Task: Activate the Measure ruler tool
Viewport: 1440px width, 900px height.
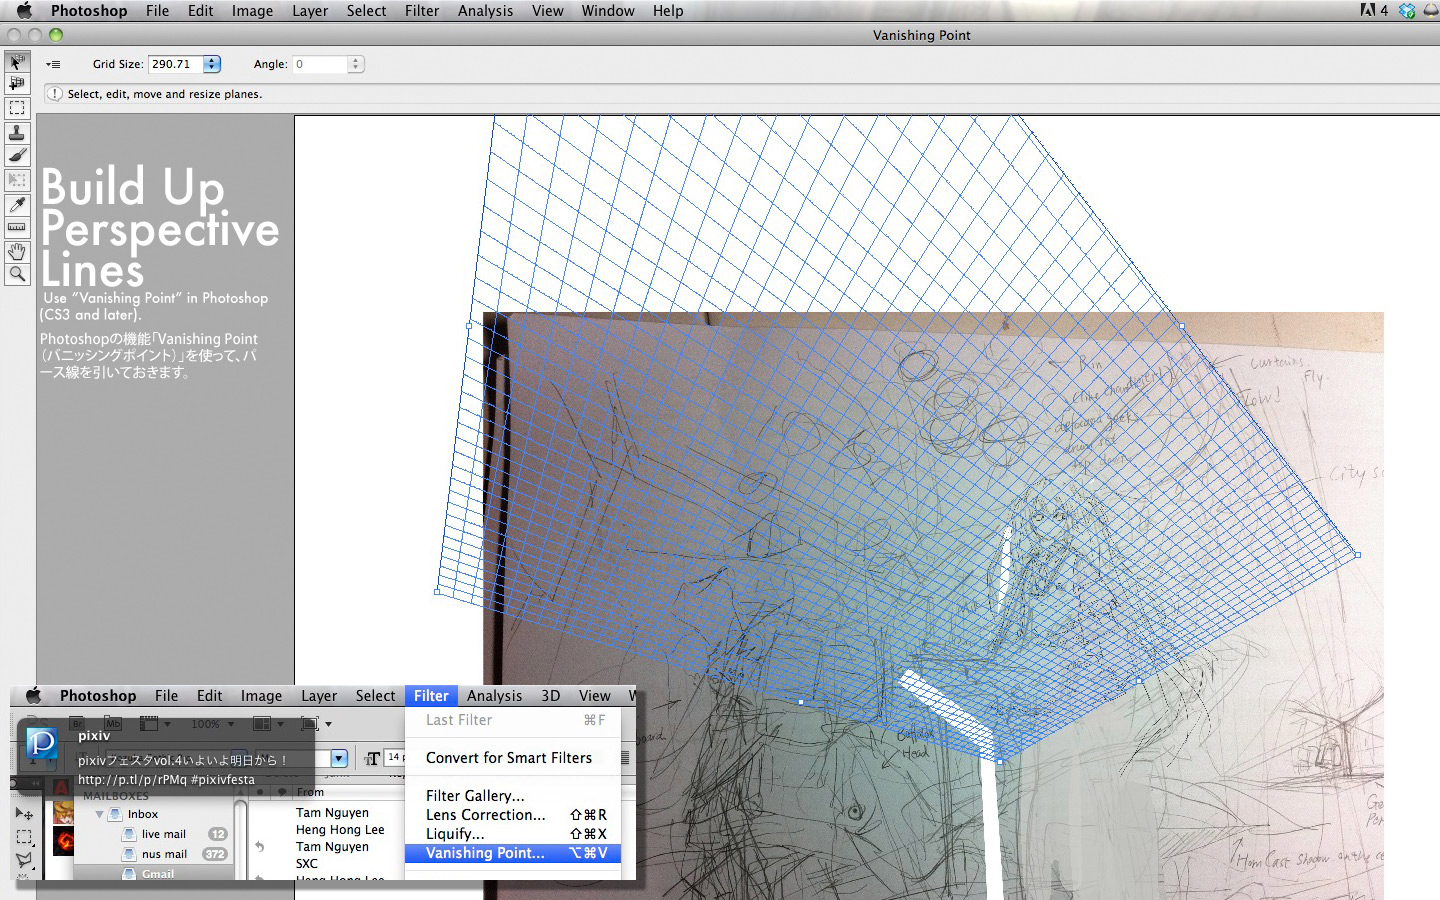Action: 17,228
